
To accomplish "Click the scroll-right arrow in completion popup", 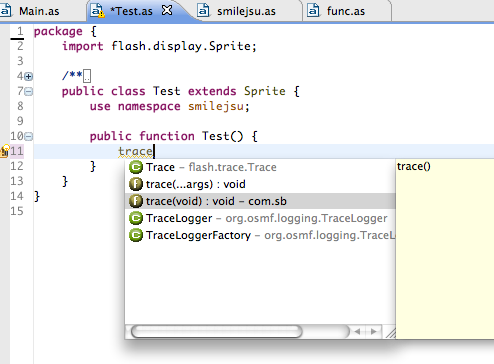I will click(374, 331).
